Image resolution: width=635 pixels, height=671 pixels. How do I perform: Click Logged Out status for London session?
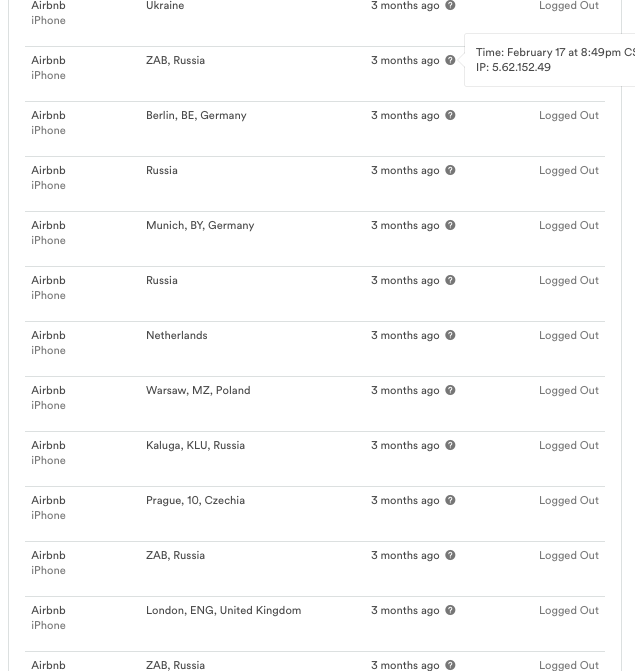(x=568, y=611)
